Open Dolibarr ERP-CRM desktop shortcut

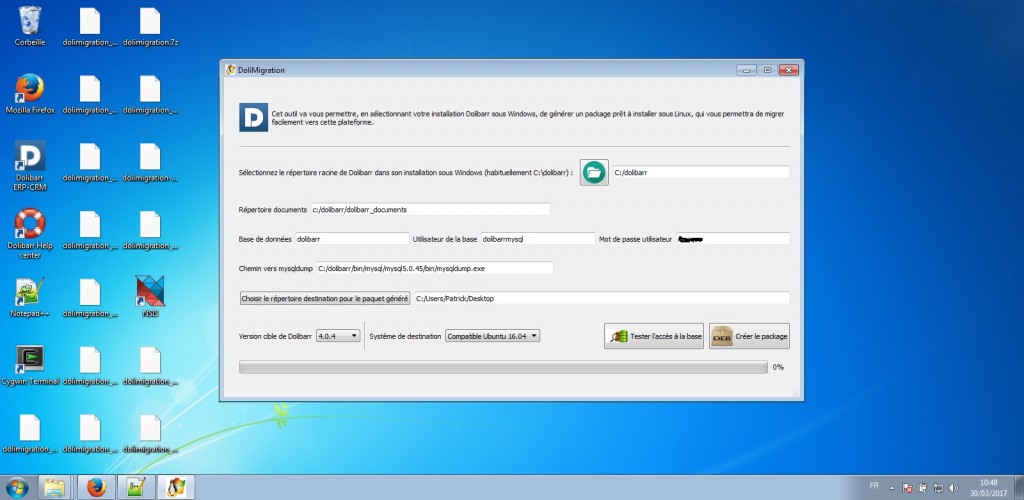pos(30,166)
